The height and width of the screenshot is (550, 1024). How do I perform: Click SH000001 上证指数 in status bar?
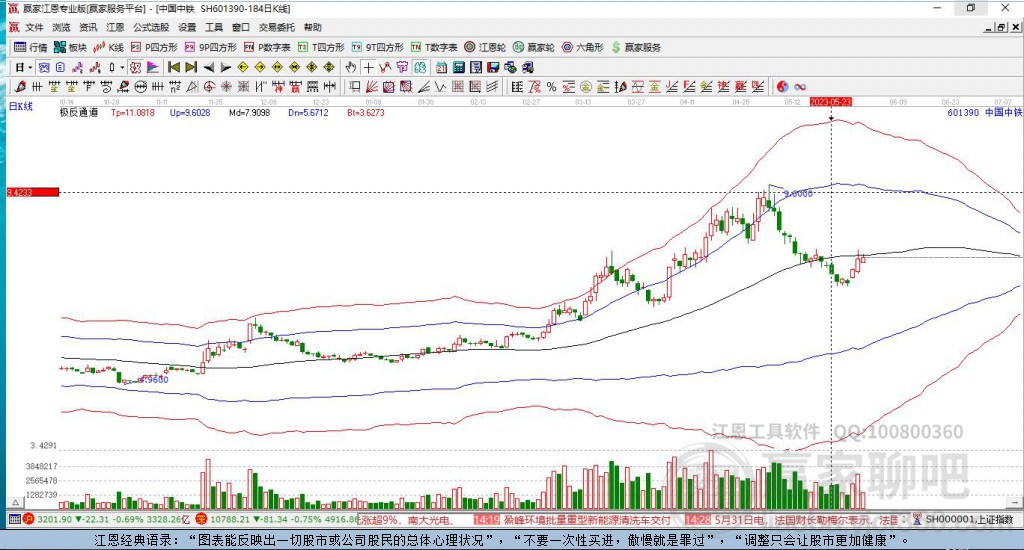968,520
